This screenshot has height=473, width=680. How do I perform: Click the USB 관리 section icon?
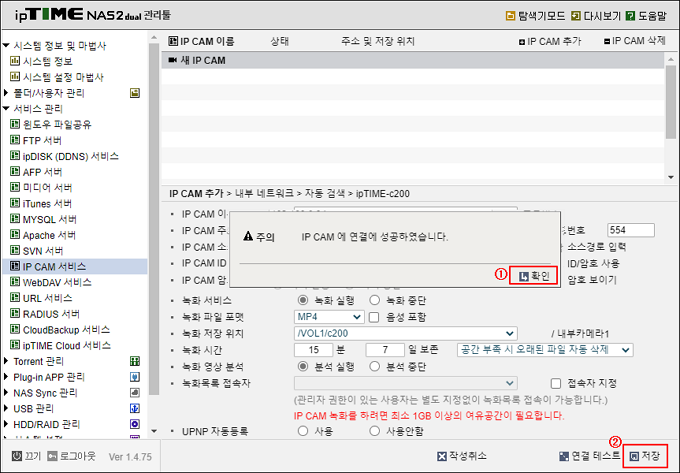(135, 408)
